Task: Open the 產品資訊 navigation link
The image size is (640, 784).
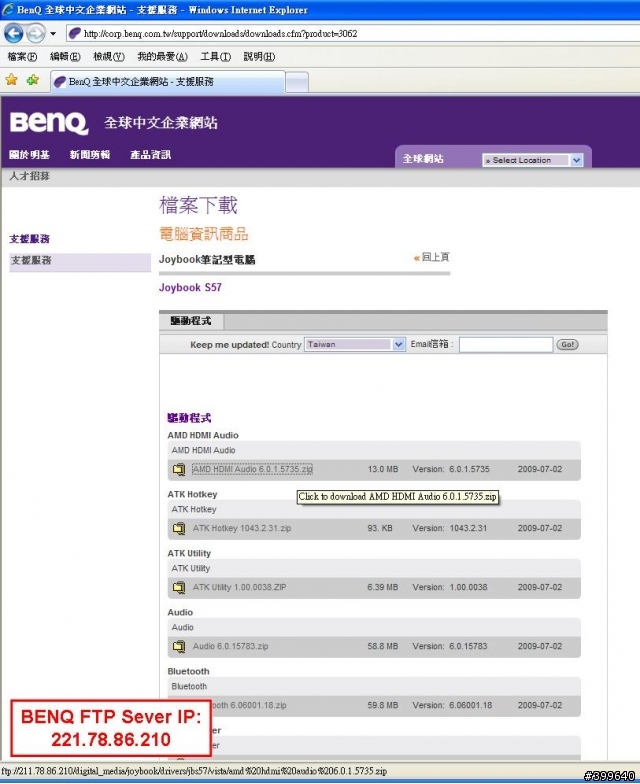Action: [150, 154]
